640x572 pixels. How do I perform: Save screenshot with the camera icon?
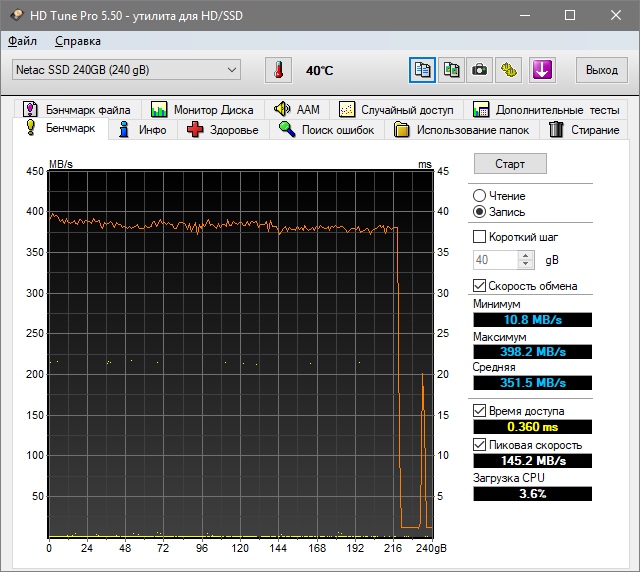[480, 70]
